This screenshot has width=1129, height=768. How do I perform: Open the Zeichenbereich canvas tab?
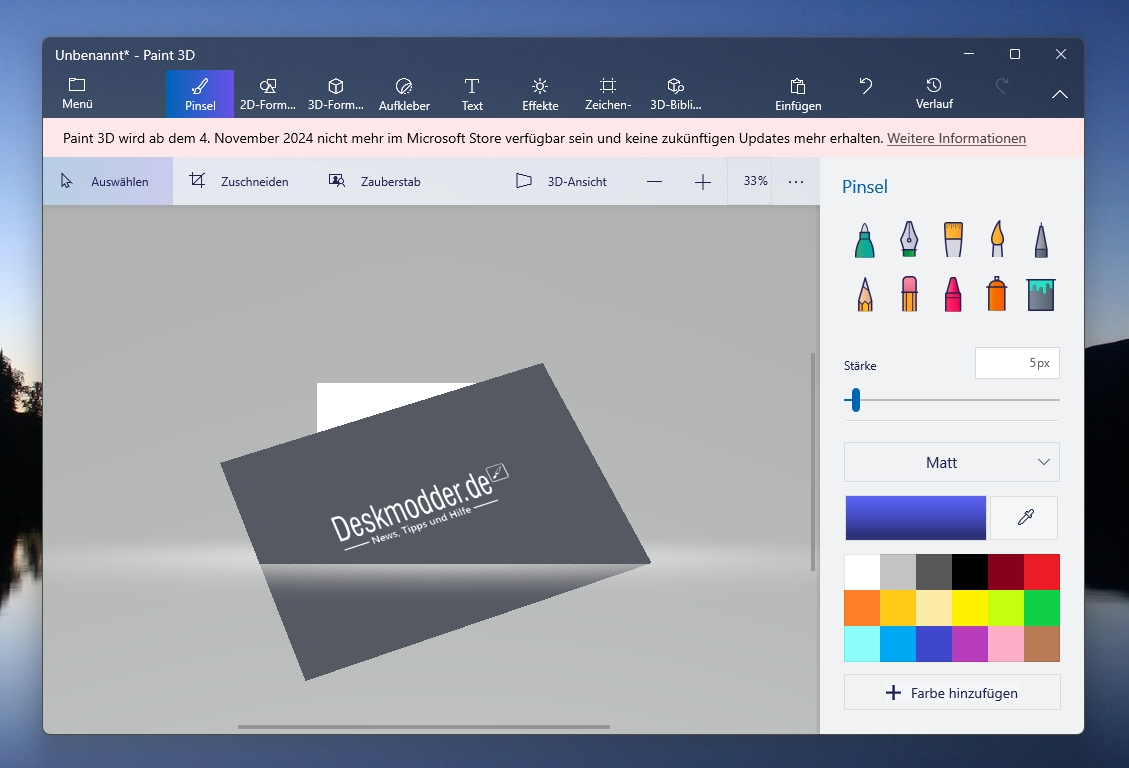pos(608,94)
